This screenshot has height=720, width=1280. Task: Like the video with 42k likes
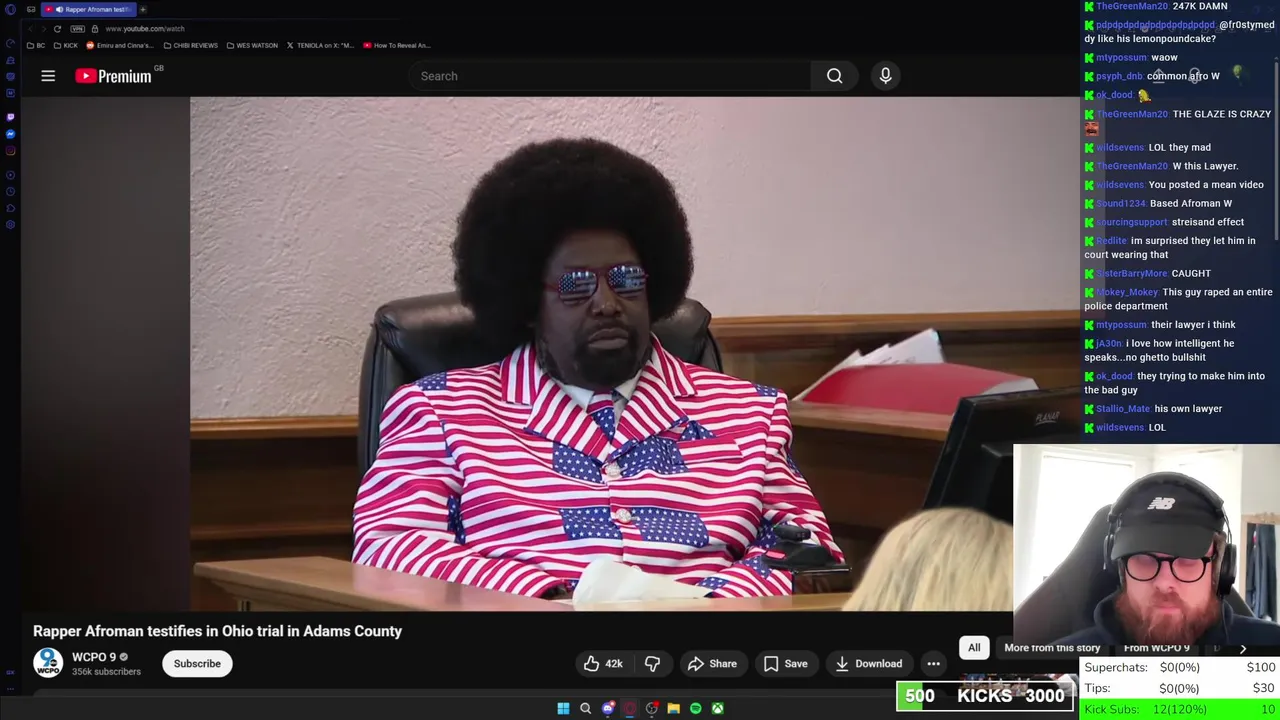pyautogui.click(x=603, y=664)
